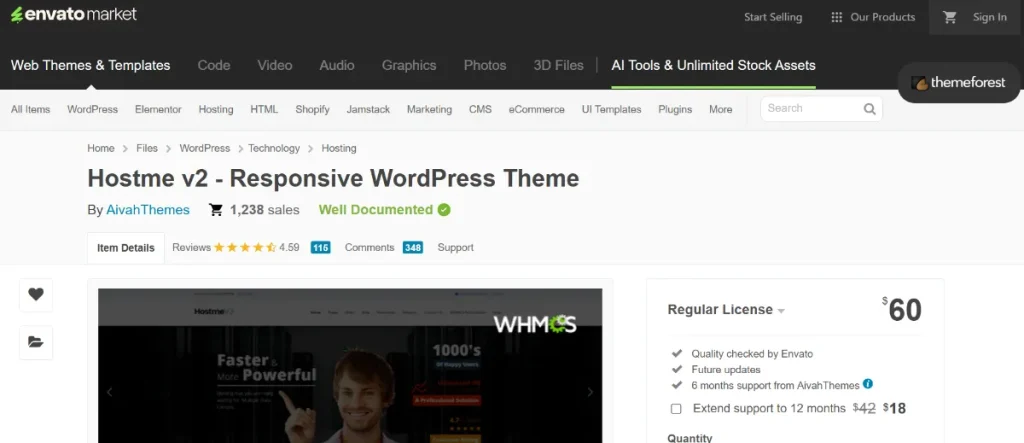Add item to favorites heart icon

point(36,295)
